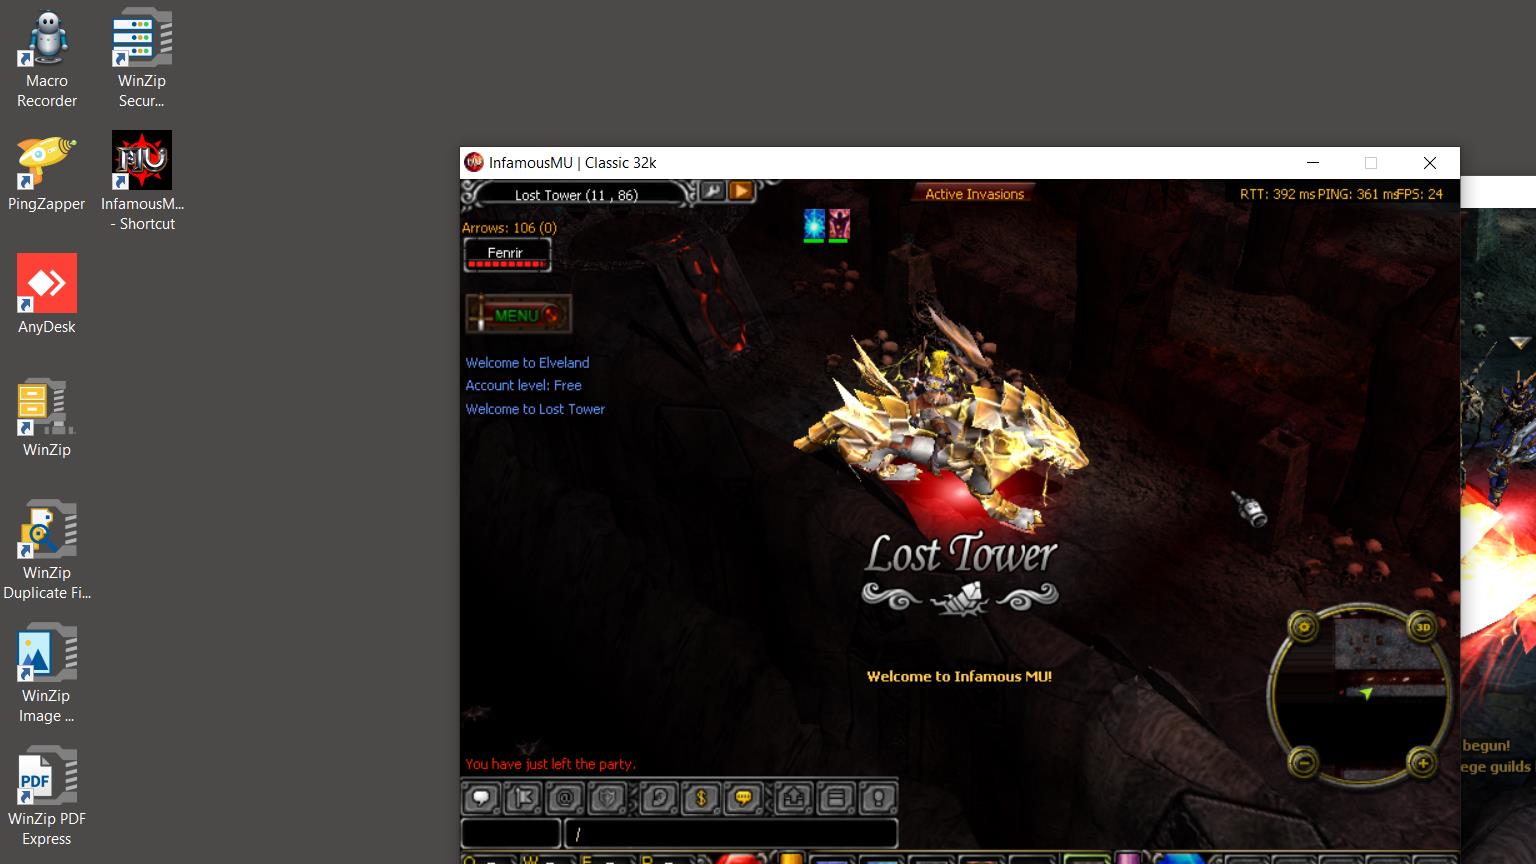This screenshot has width=1536, height=864.
Task: Click the whisper recipient name field
Action: [511, 833]
